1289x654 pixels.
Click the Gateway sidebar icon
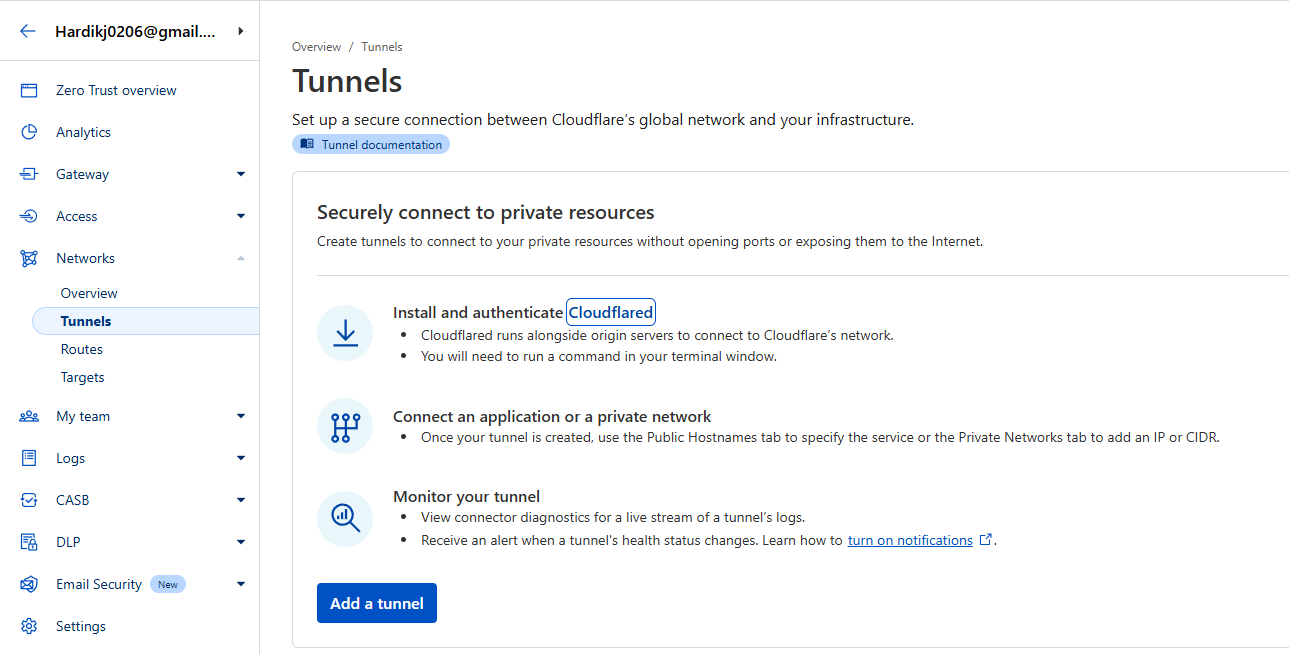click(29, 174)
